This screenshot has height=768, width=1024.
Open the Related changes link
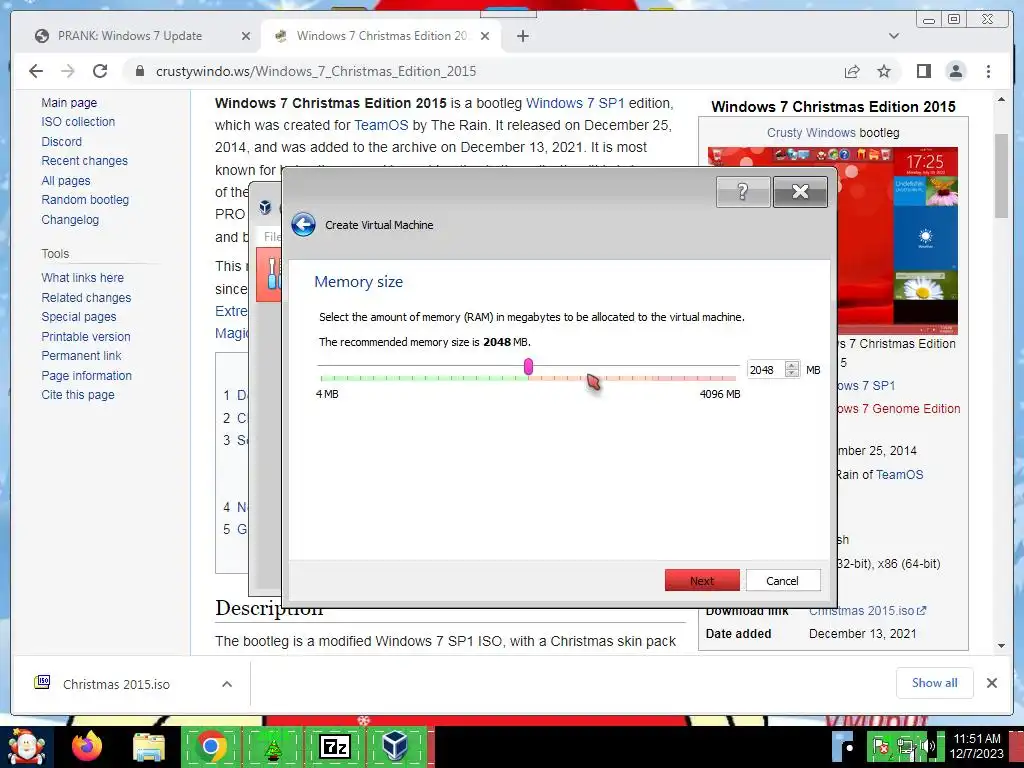coord(86,298)
